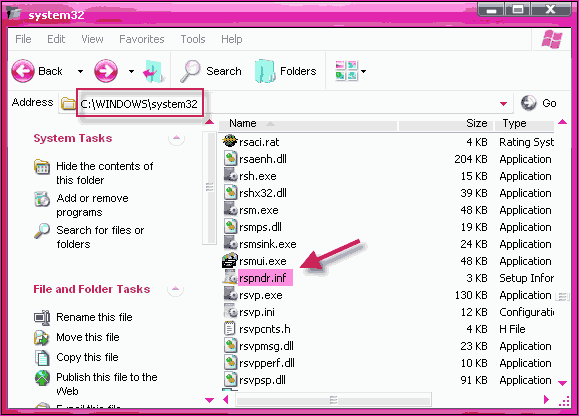The image size is (579, 416).
Task: Open the Back history dropdown arrow
Action: click(80, 71)
